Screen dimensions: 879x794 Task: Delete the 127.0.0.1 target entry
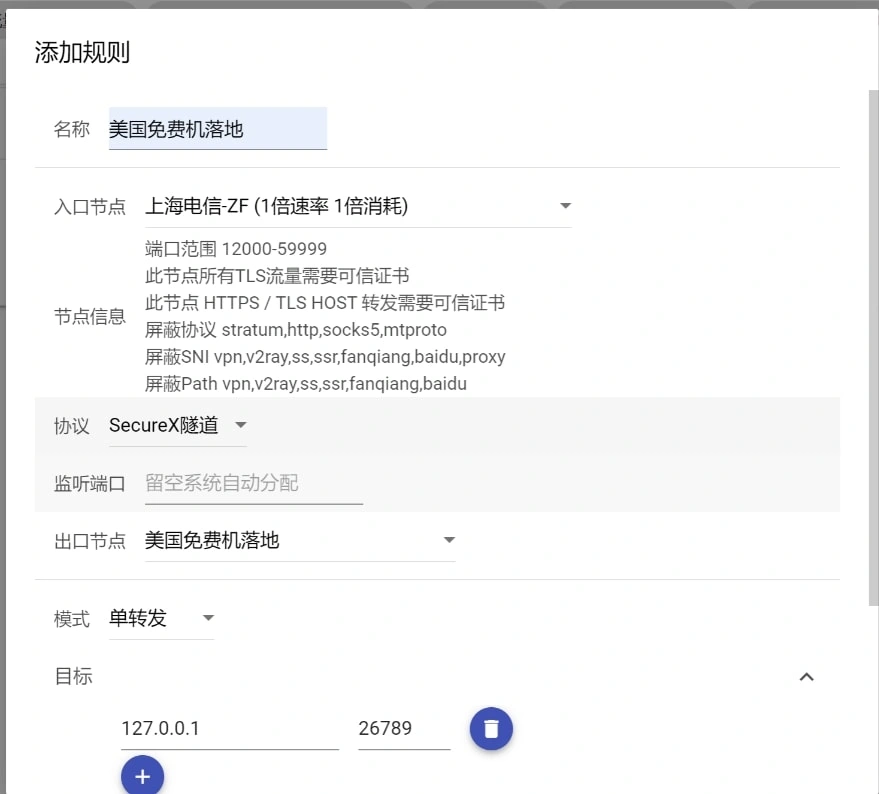coord(491,728)
